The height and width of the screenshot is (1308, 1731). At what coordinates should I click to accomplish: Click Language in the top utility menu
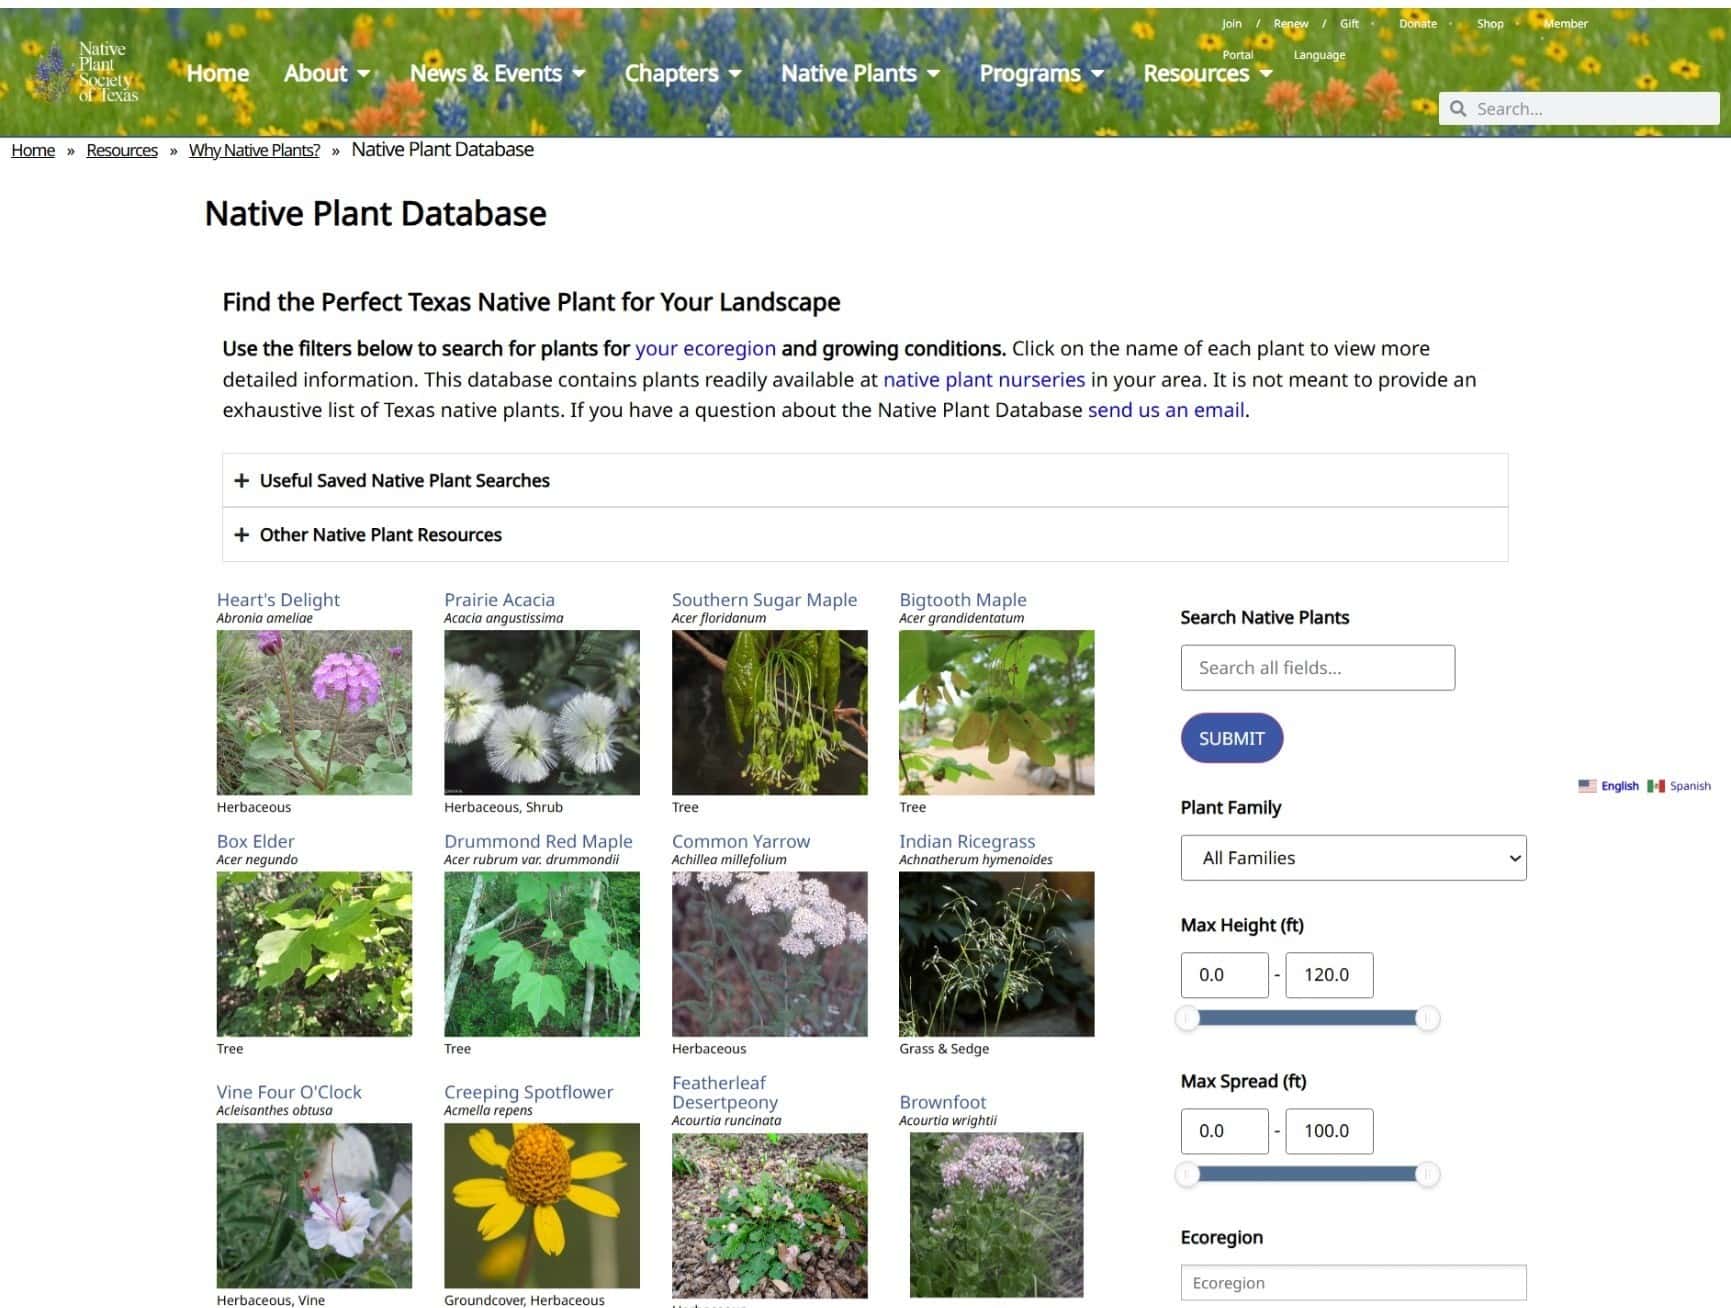(1319, 55)
